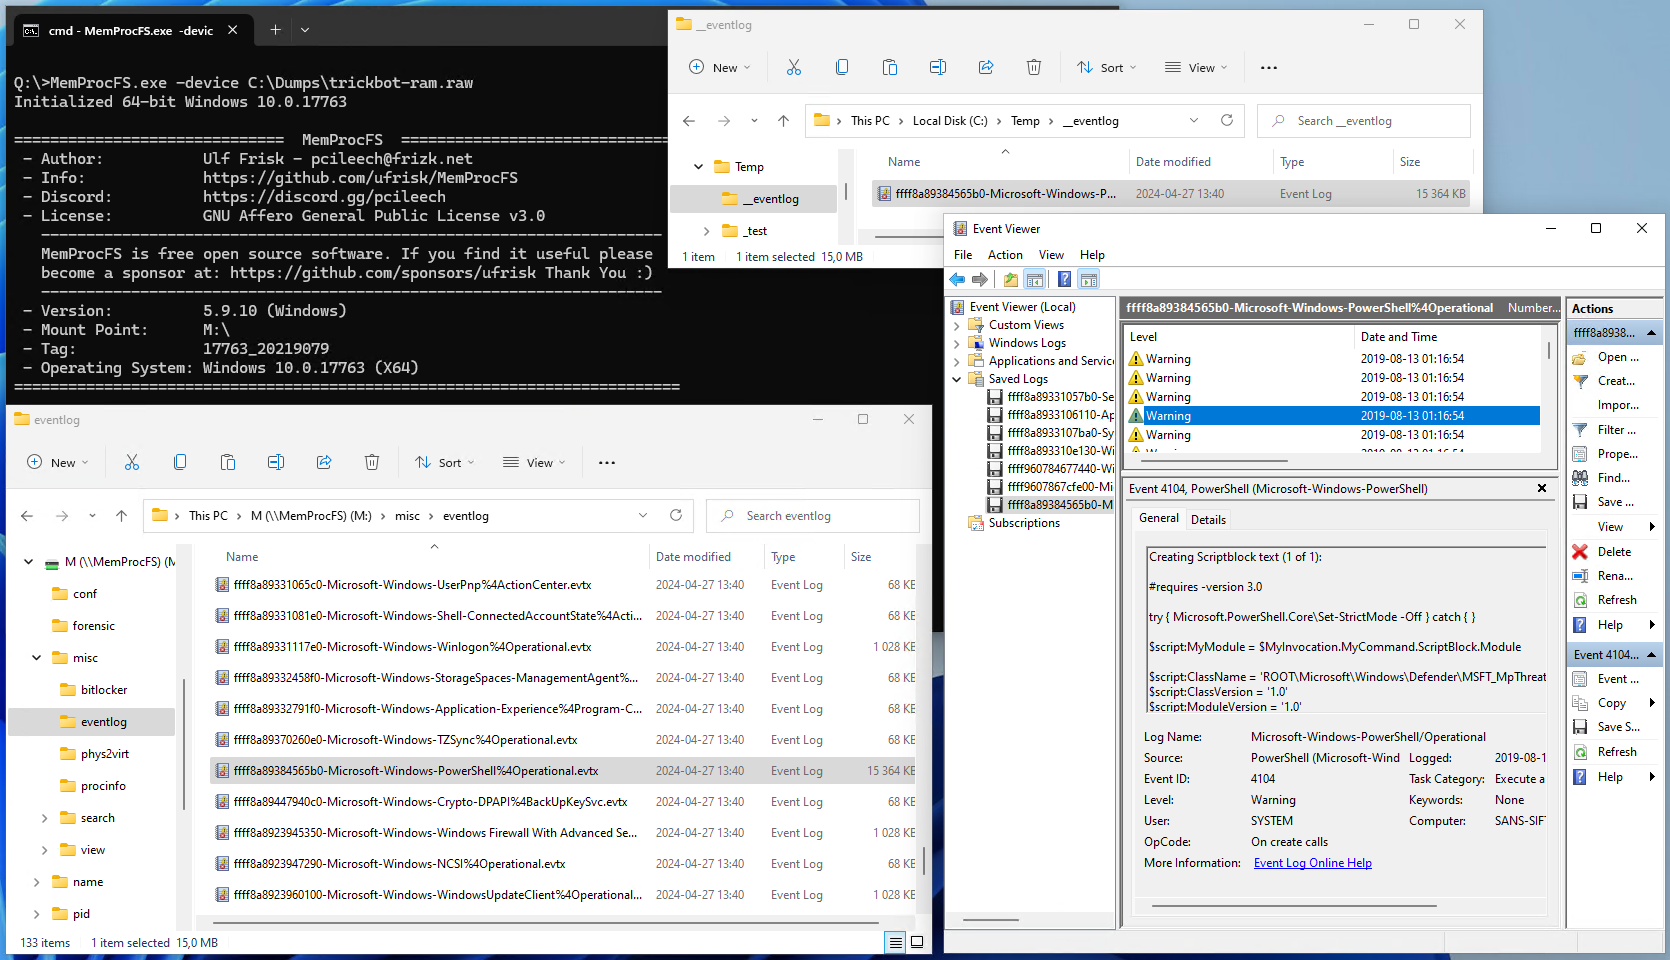Collapse Saved Logs node in Event Viewer tree
Viewport: 1670px width, 960px height.
coord(957,379)
